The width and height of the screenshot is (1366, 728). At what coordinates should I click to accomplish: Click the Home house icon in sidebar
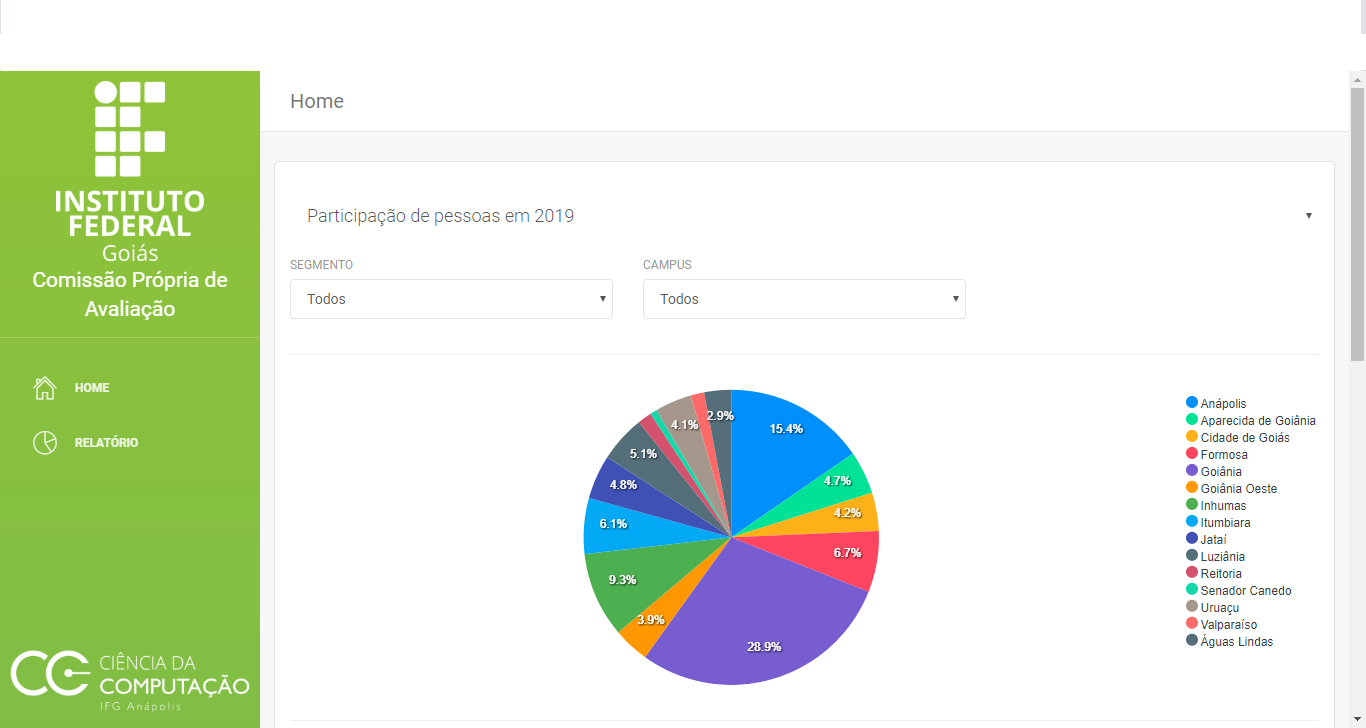coord(45,388)
